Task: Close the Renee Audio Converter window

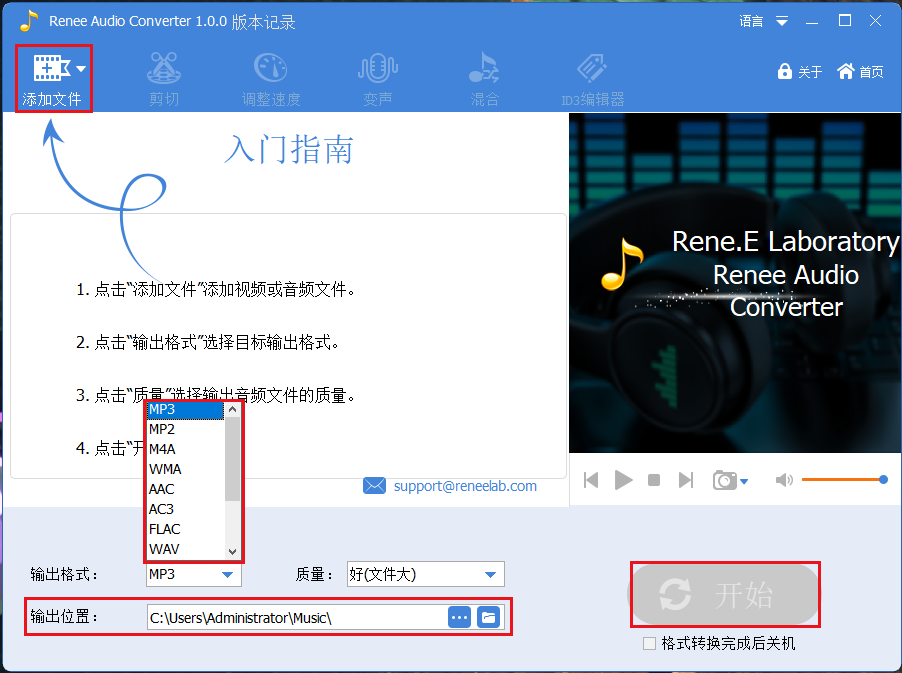Action: (876, 21)
